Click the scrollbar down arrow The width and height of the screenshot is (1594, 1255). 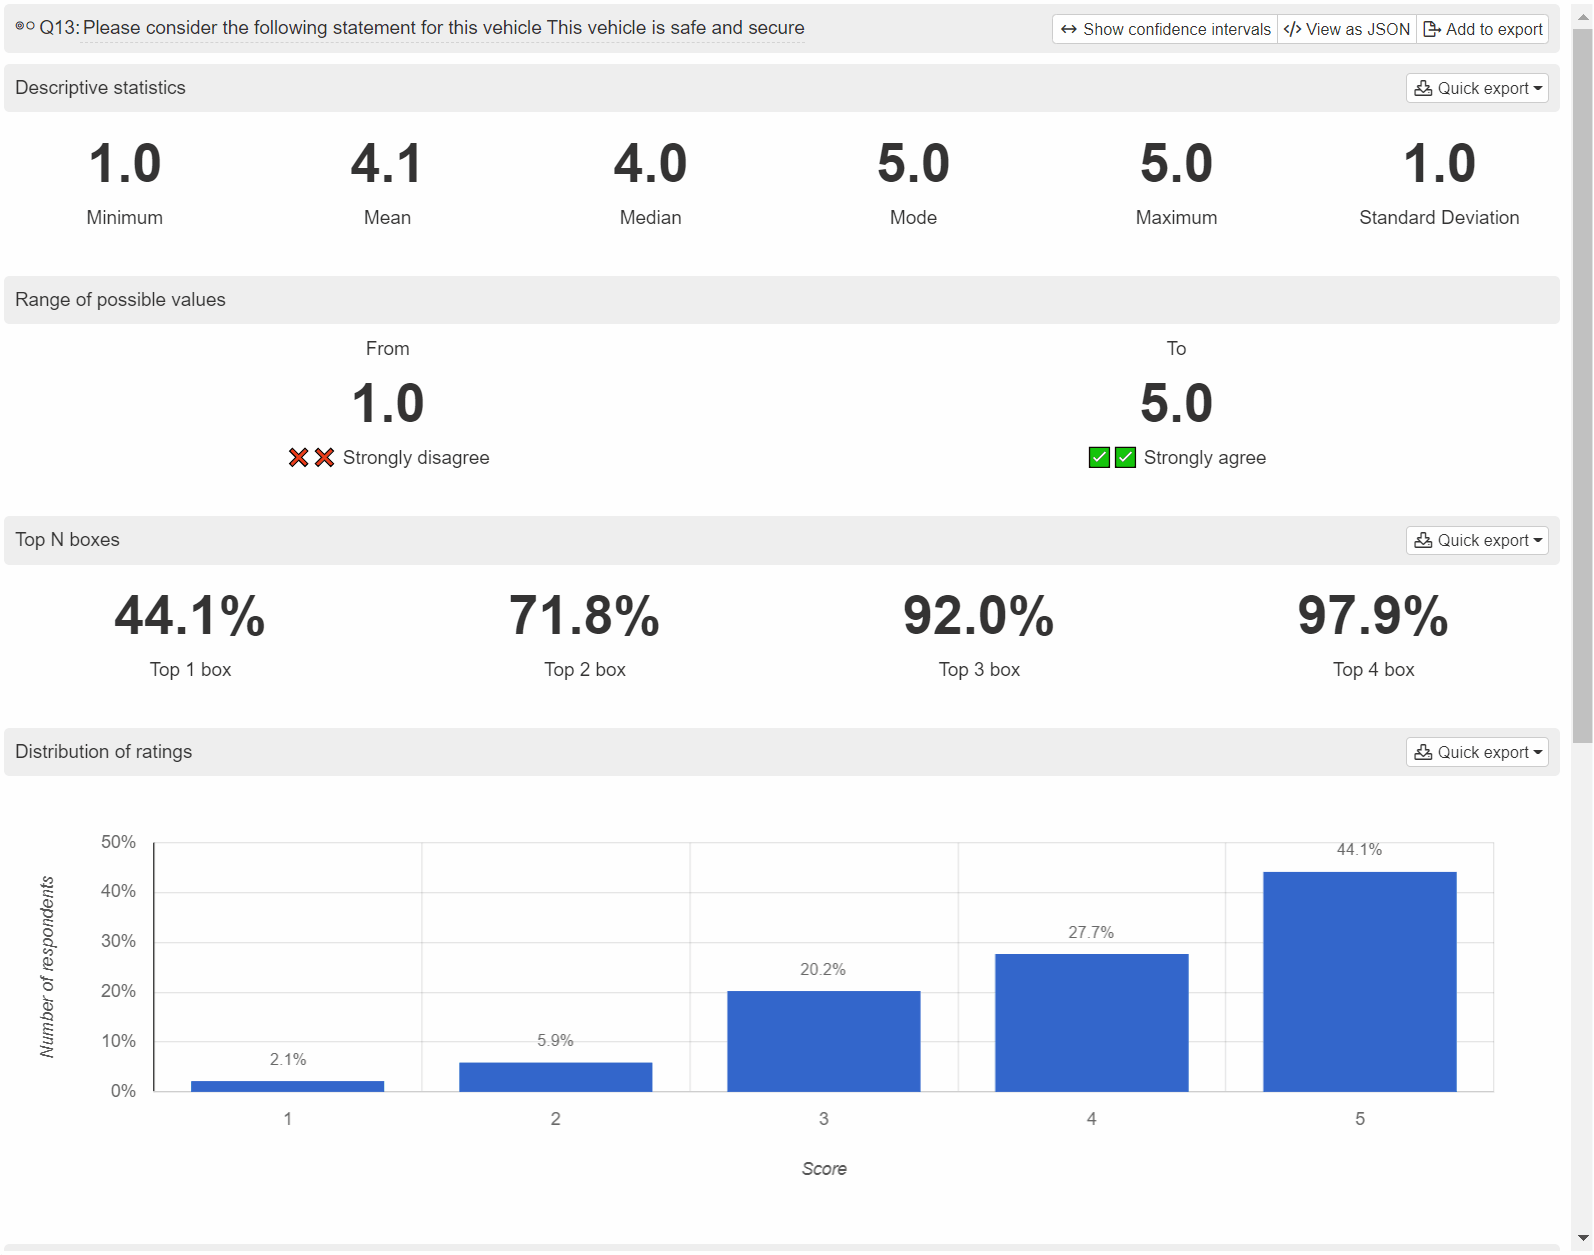(x=1582, y=1238)
